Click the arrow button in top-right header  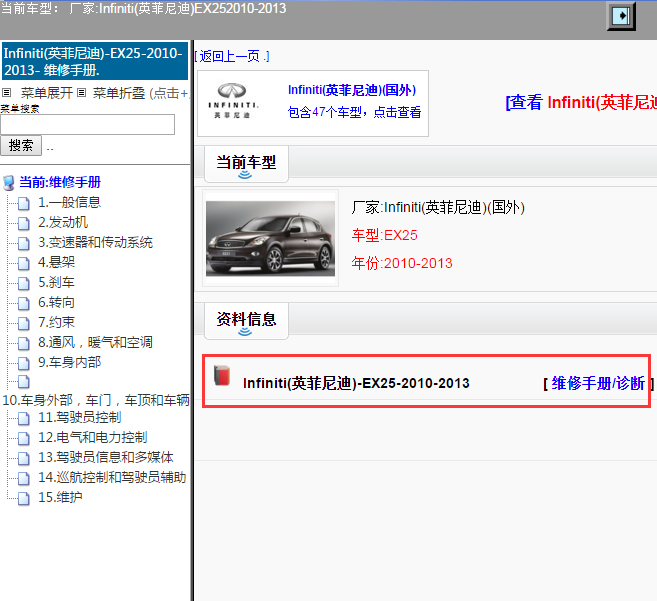pos(621,16)
